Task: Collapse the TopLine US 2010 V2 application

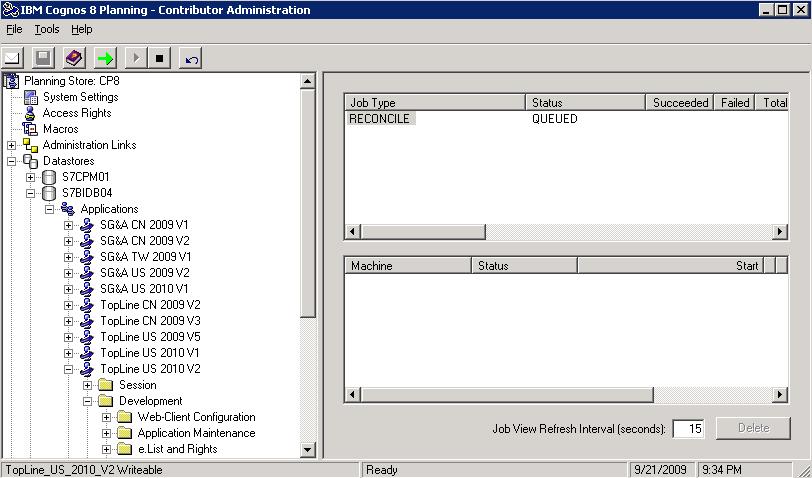Action: pos(68,369)
